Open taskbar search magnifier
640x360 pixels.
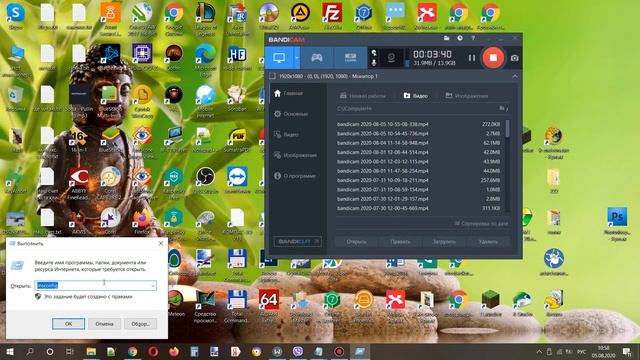tap(30, 351)
